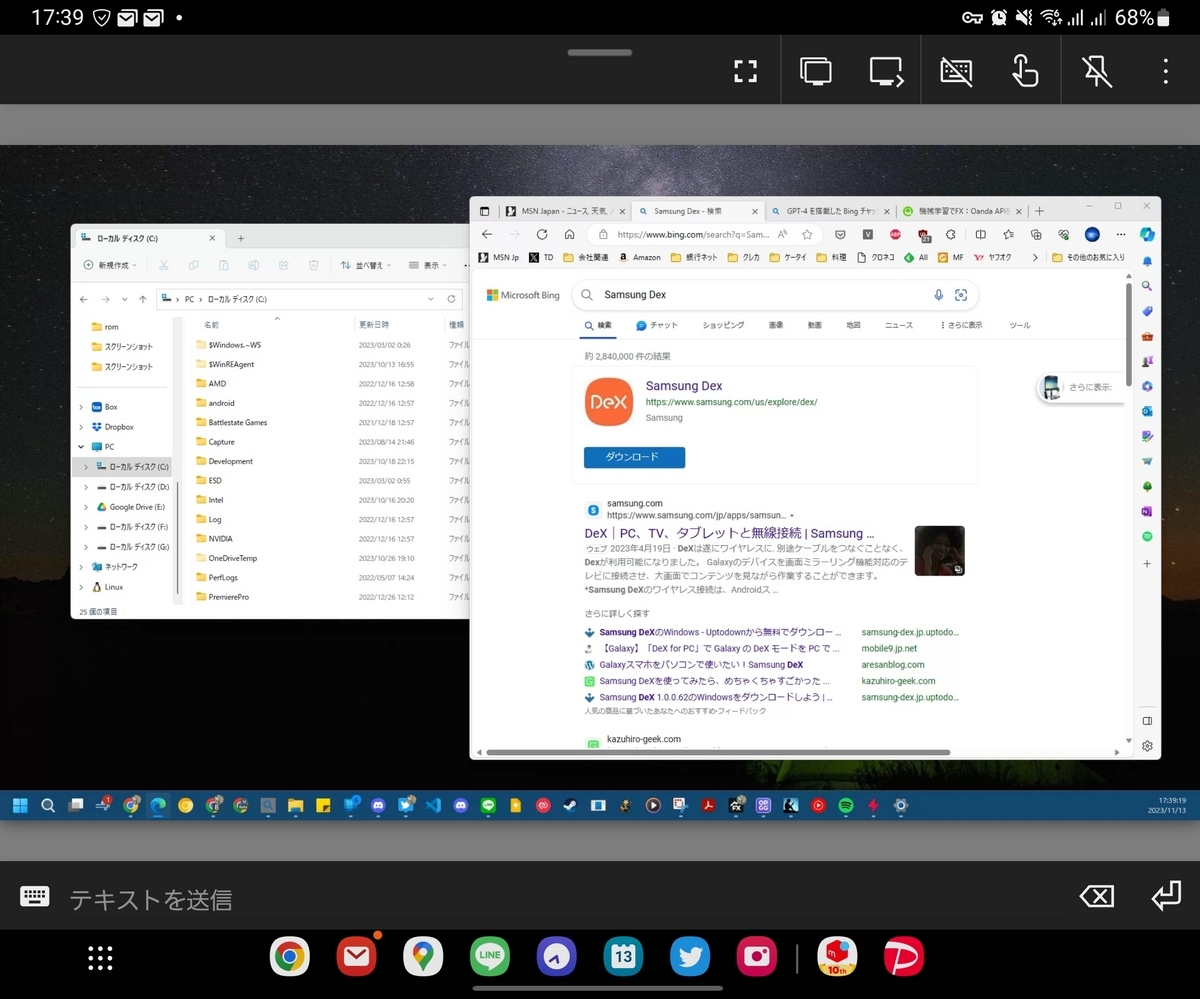Image resolution: width=1200 pixels, height=999 pixels.
Task: Open PayPay from the Android dock
Action: (x=904, y=957)
